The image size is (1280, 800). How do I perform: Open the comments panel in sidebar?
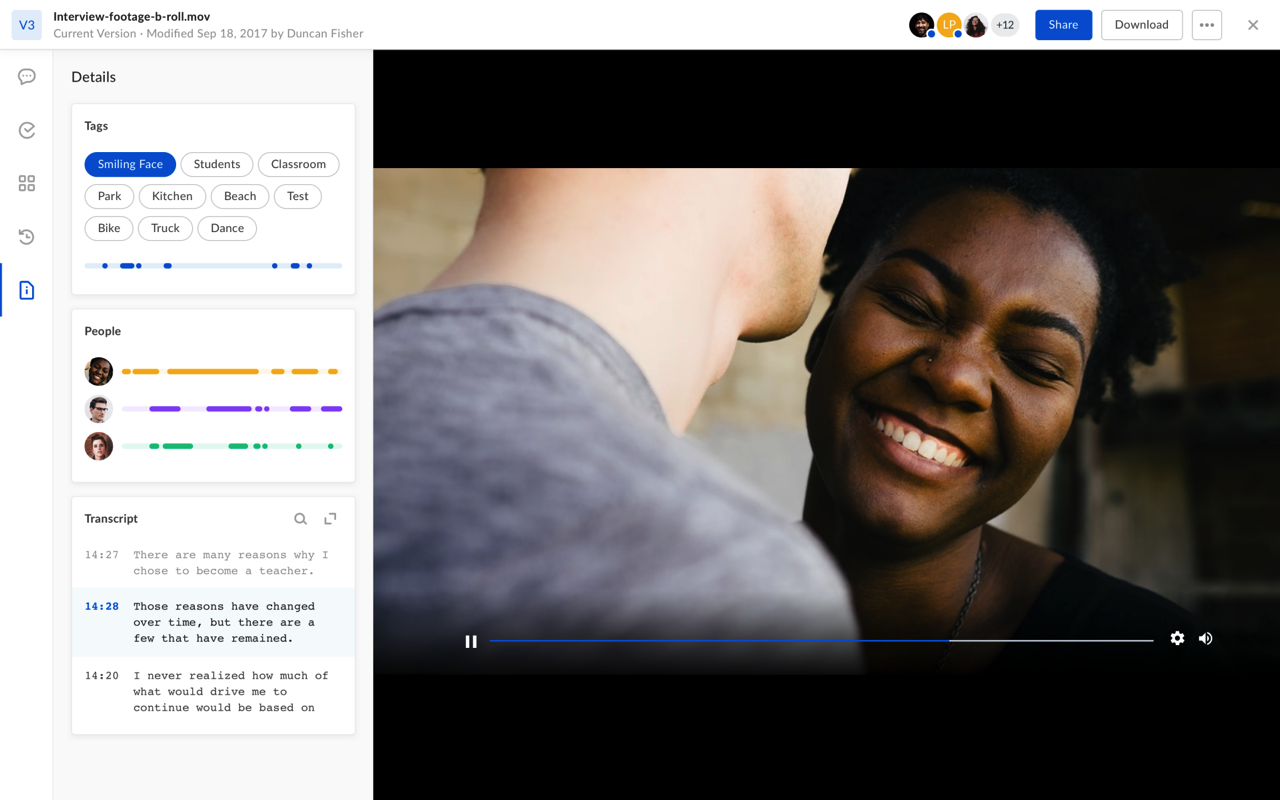(x=27, y=77)
